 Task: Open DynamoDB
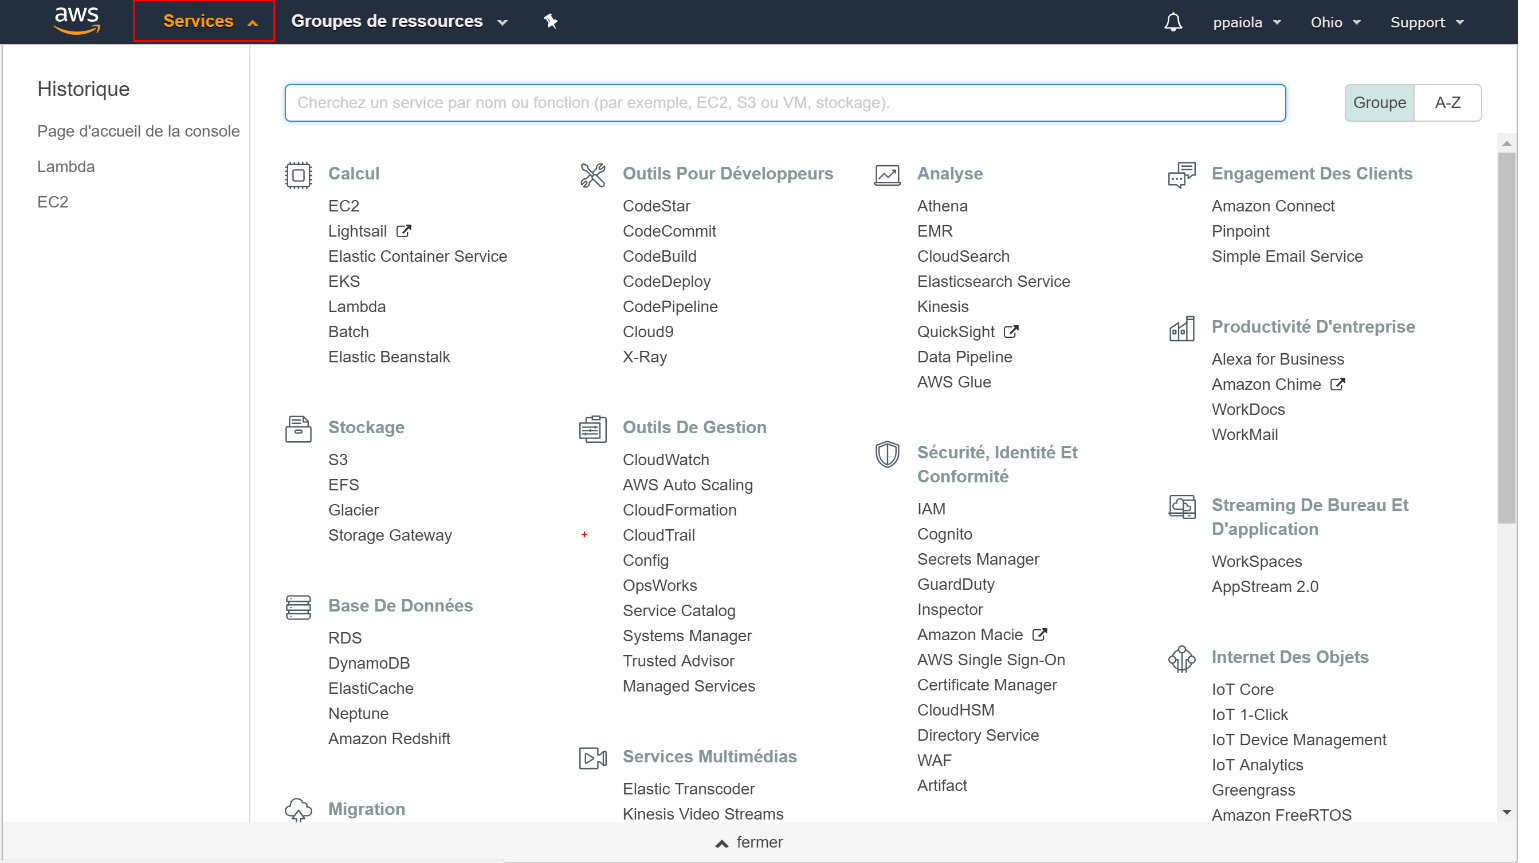[369, 663]
